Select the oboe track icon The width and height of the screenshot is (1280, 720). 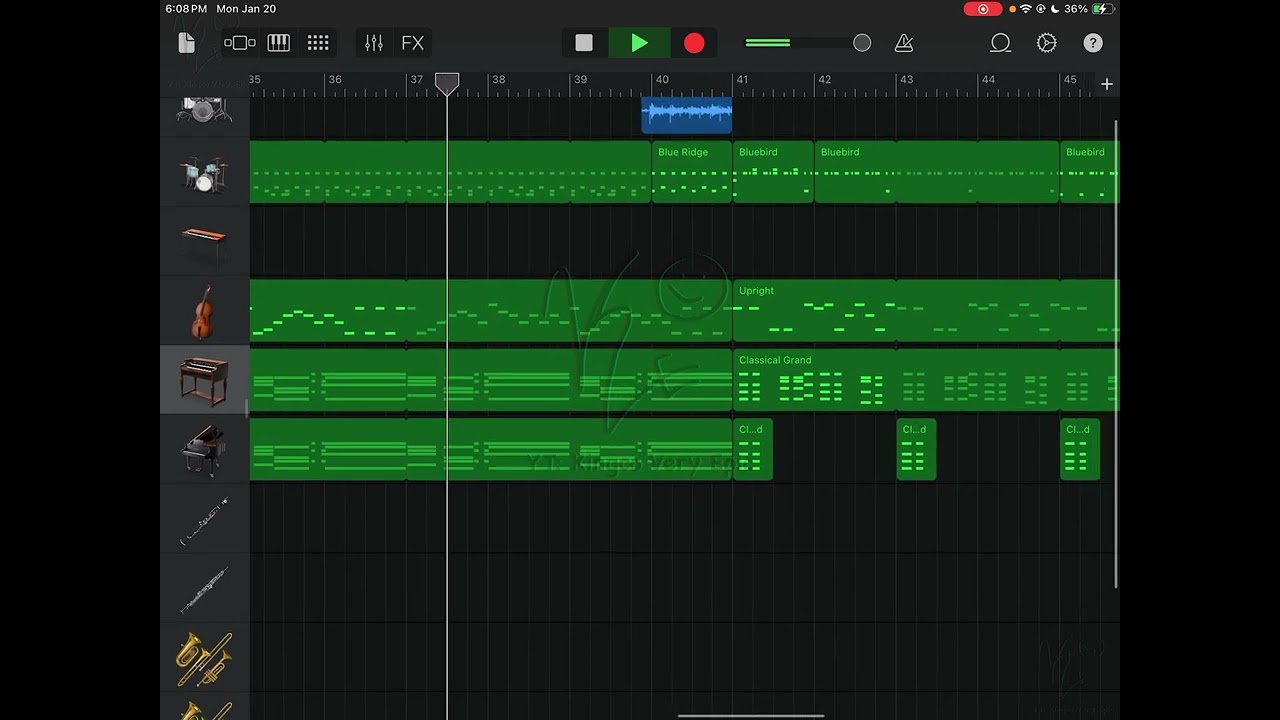[204, 590]
